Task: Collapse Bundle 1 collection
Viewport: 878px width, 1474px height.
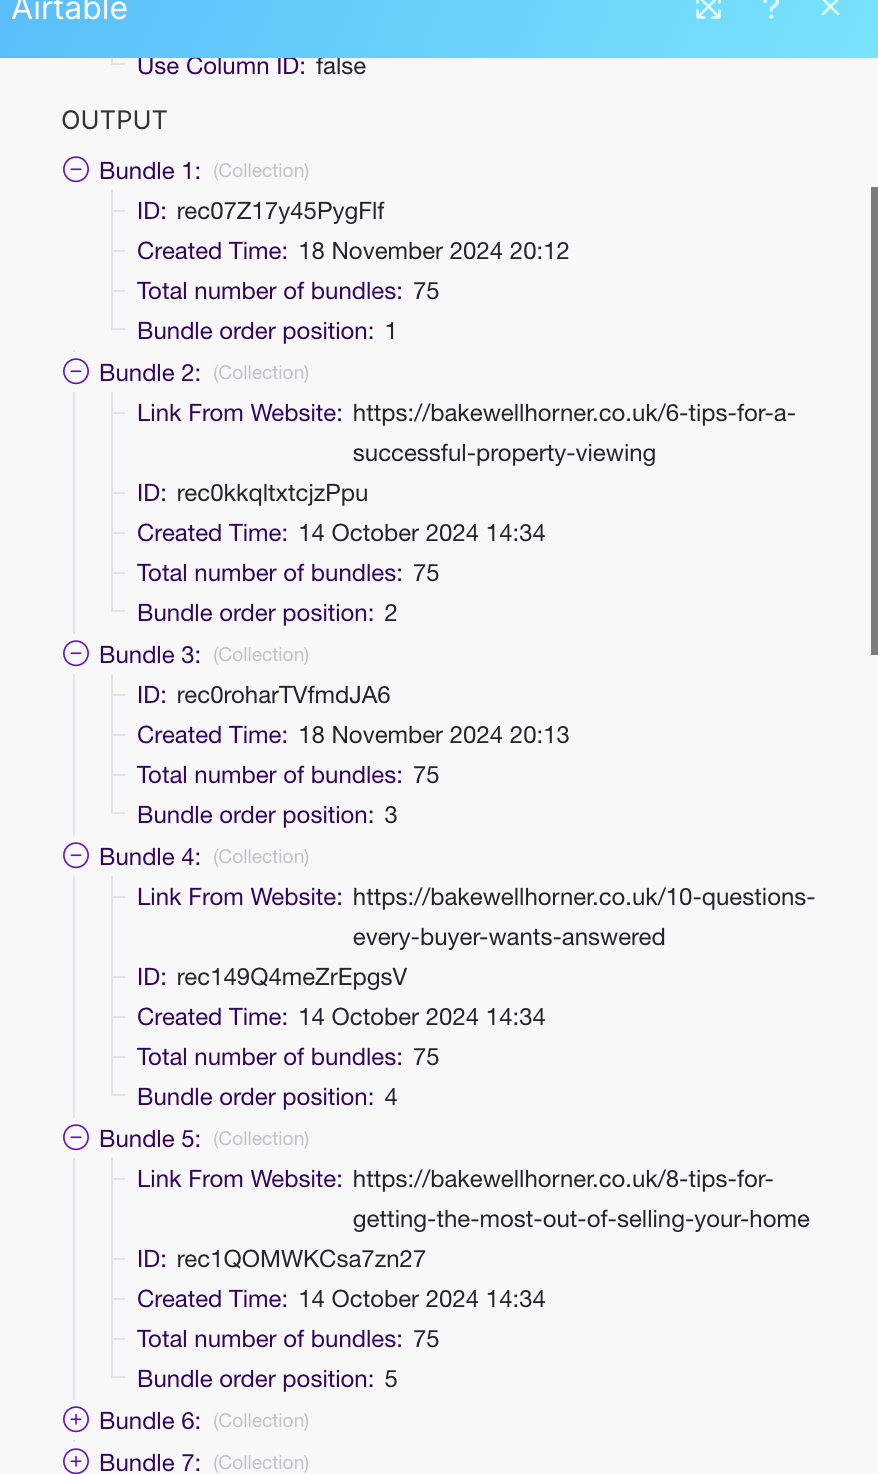Action: tap(76, 170)
